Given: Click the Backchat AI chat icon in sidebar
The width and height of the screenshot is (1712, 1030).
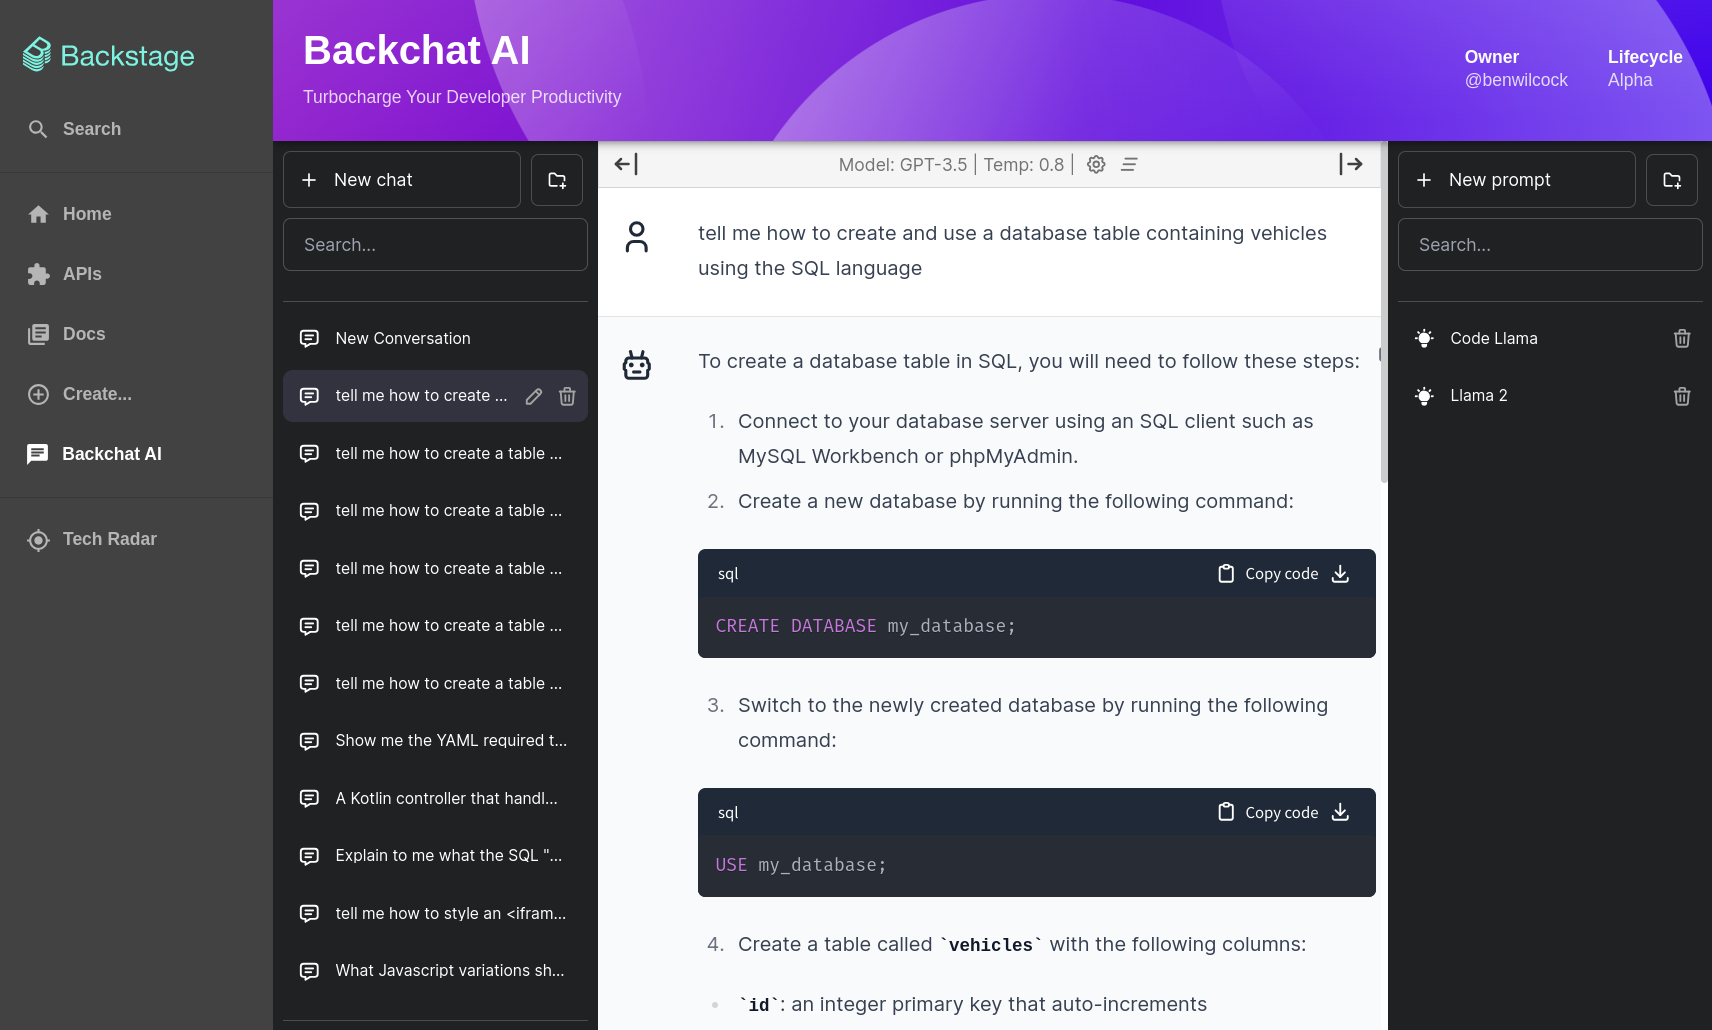Looking at the screenshot, I should pyautogui.click(x=38, y=454).
